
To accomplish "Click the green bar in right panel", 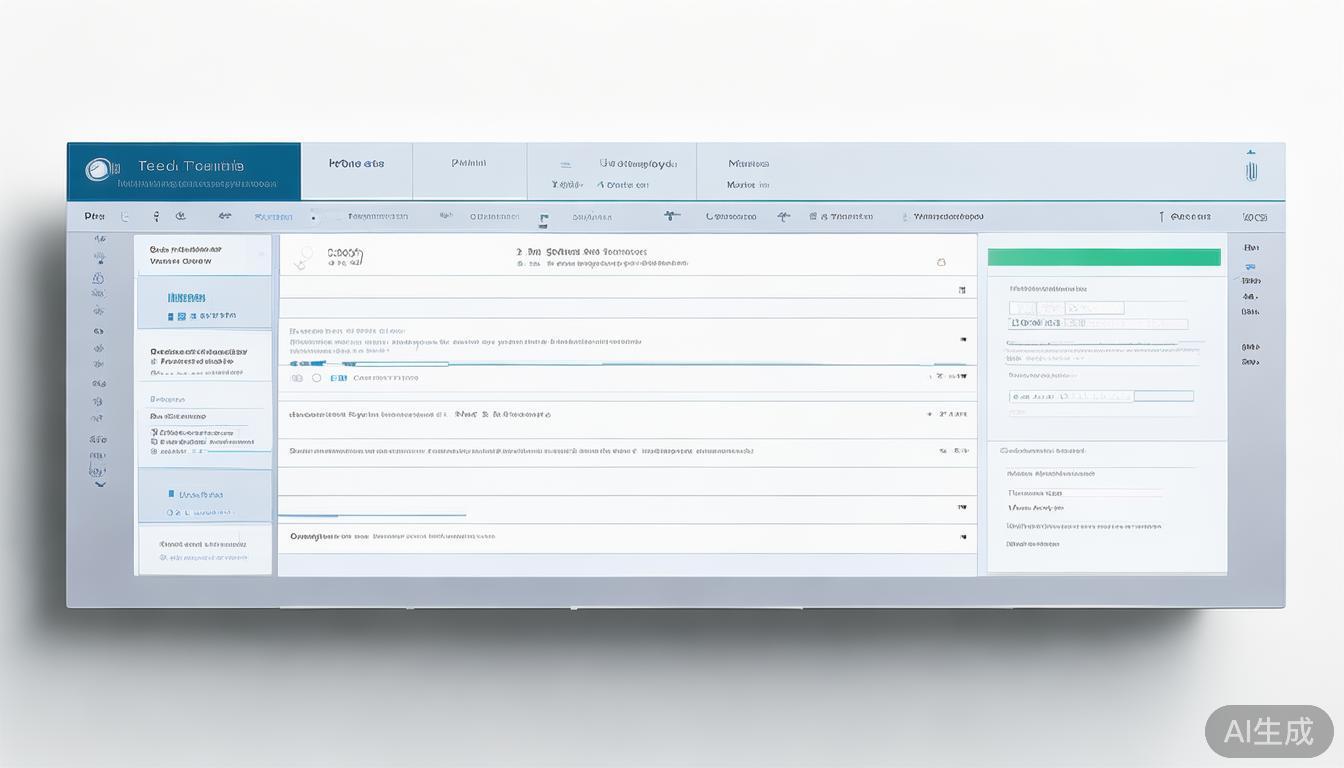I will pos(1104,257).
